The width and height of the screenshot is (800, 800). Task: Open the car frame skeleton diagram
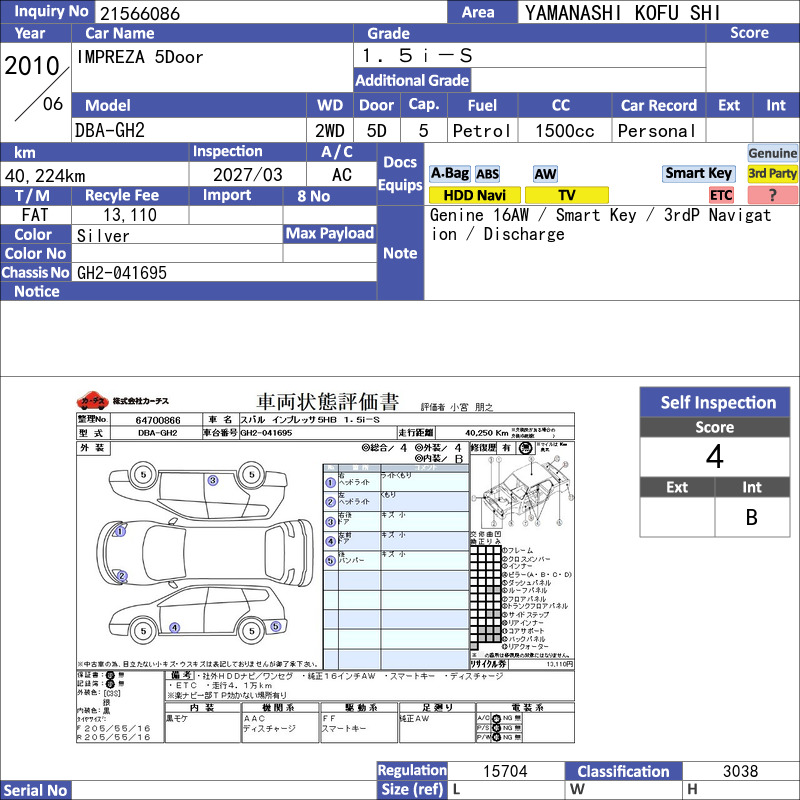click(522, 492)
